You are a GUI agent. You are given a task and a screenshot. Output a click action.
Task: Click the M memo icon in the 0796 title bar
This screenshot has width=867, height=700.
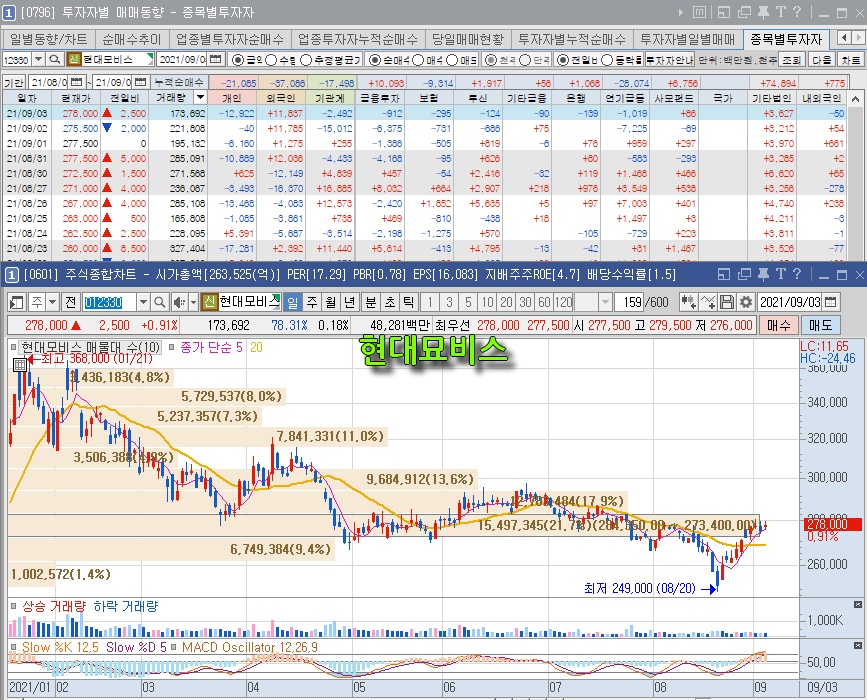click(x=699, y=12)
